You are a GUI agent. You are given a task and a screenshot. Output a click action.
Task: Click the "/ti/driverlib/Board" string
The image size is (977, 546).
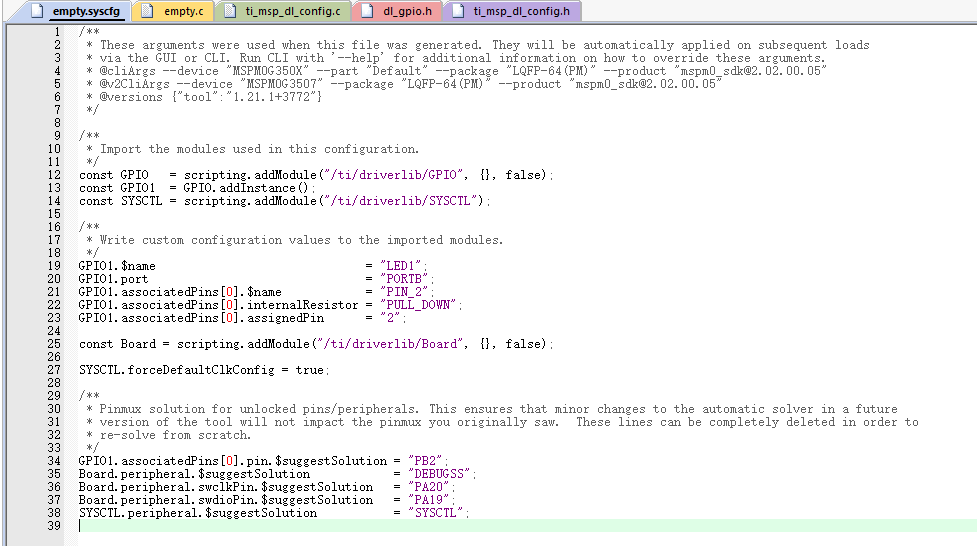[x=390, y=344]
